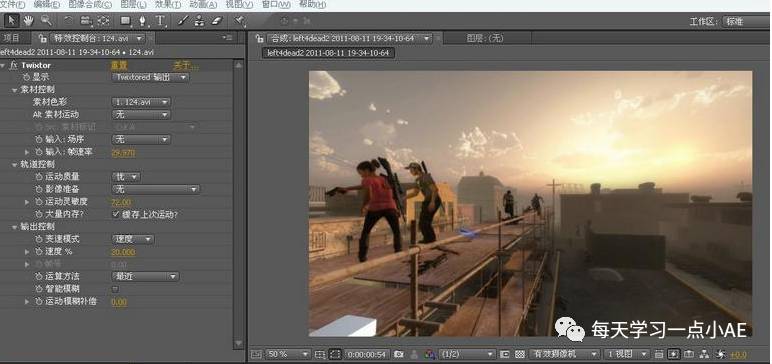Select the Rectangle mask tool
Viewport: 772px width, 364px height.
[126, 21]
